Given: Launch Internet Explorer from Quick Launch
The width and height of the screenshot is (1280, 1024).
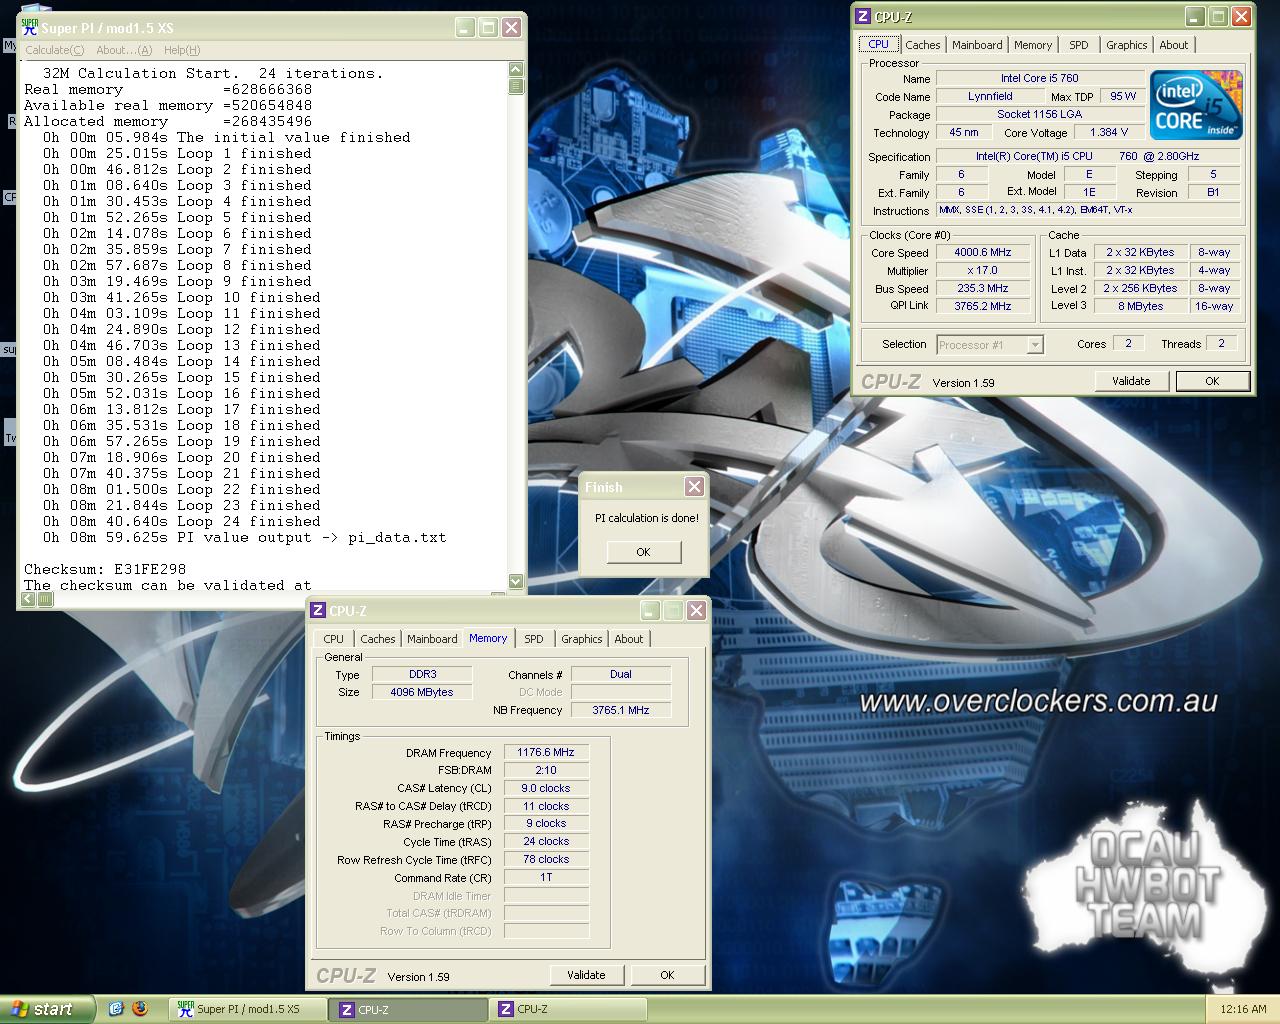Looking at the screenshot, I should pyautogui.click(x=115, y=1009).
